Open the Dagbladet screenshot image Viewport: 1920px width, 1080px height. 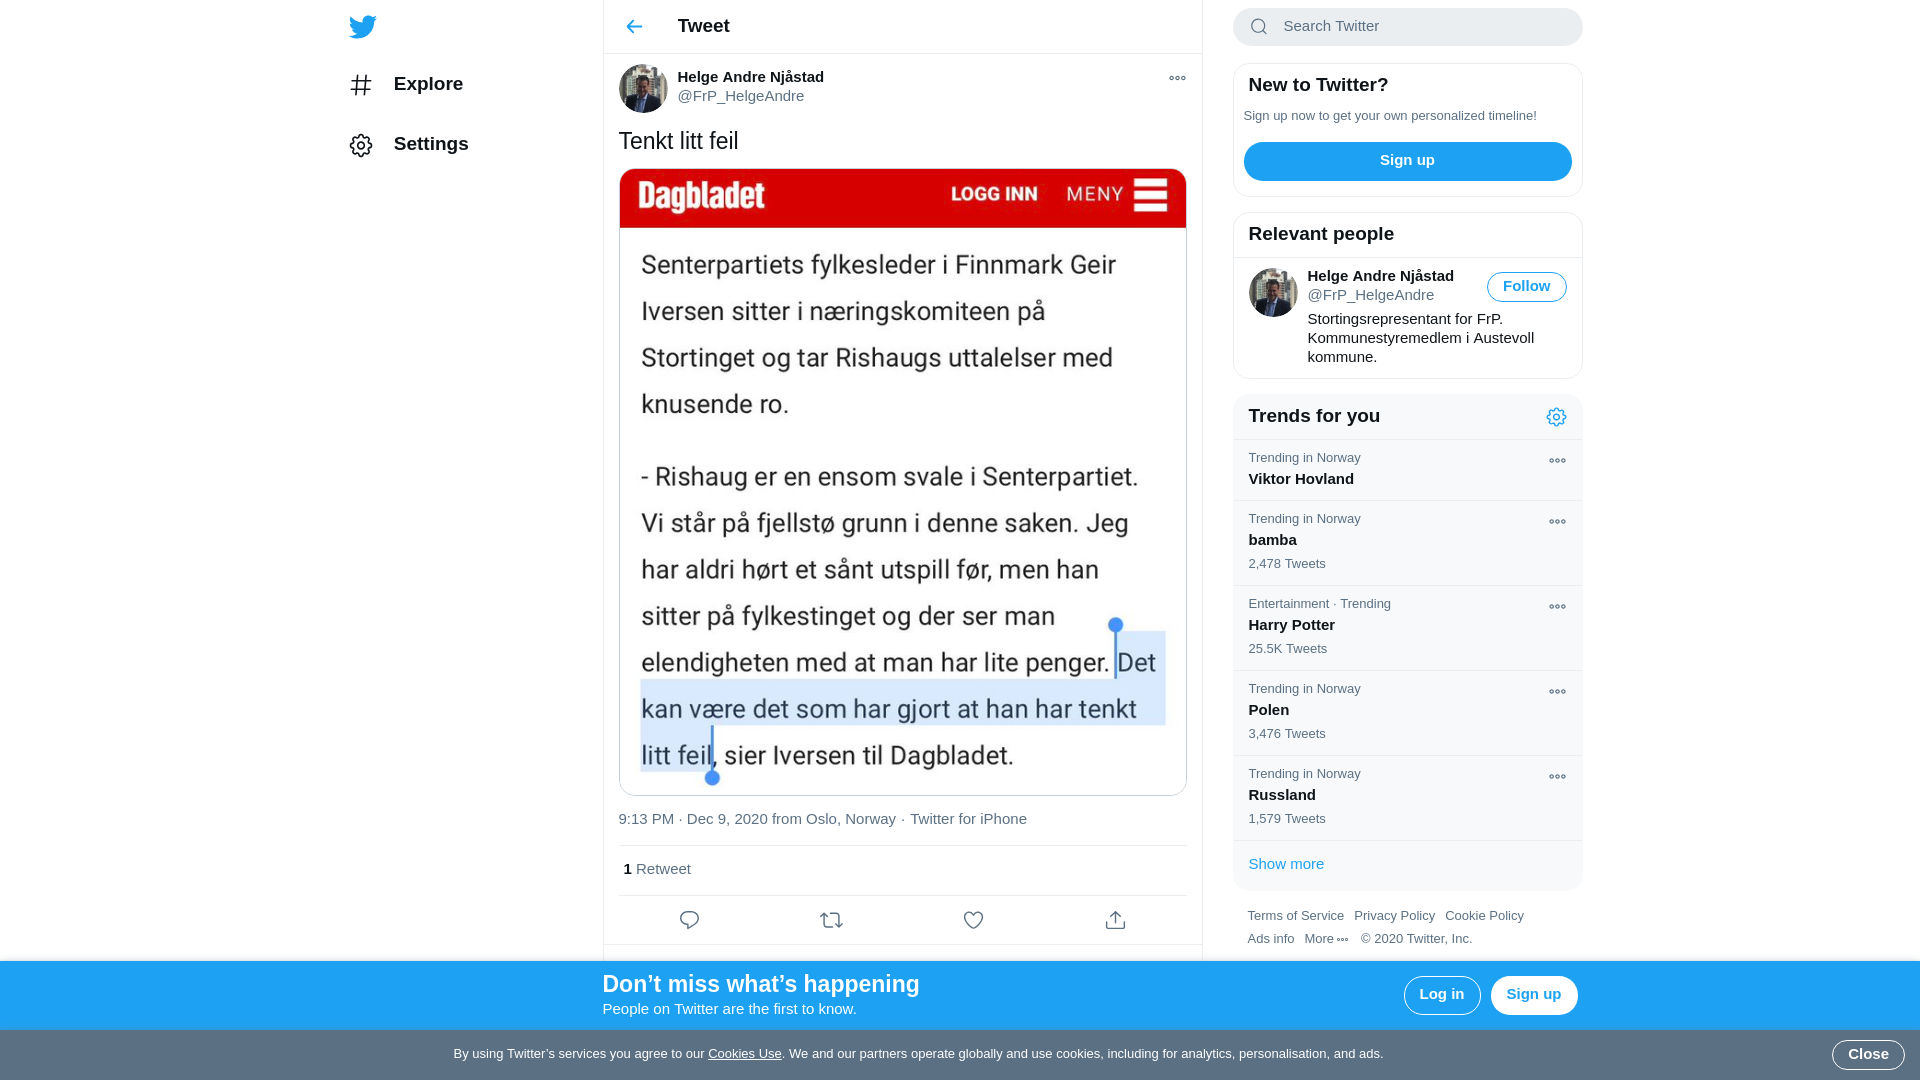[x=902, y=482]
